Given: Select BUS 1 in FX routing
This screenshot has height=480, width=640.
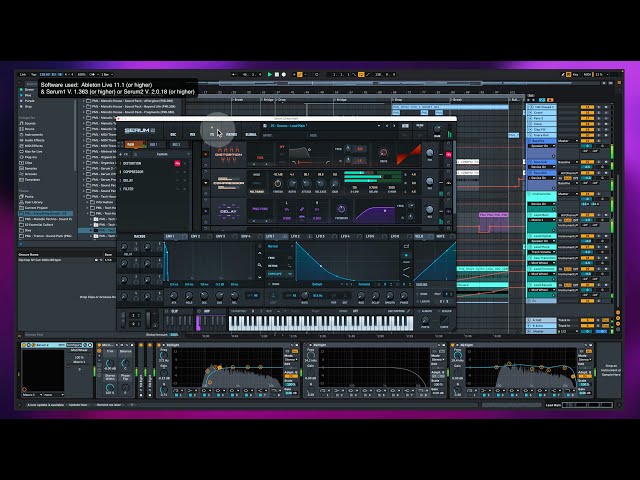Looking at the screenshot, I should (154, 144).
